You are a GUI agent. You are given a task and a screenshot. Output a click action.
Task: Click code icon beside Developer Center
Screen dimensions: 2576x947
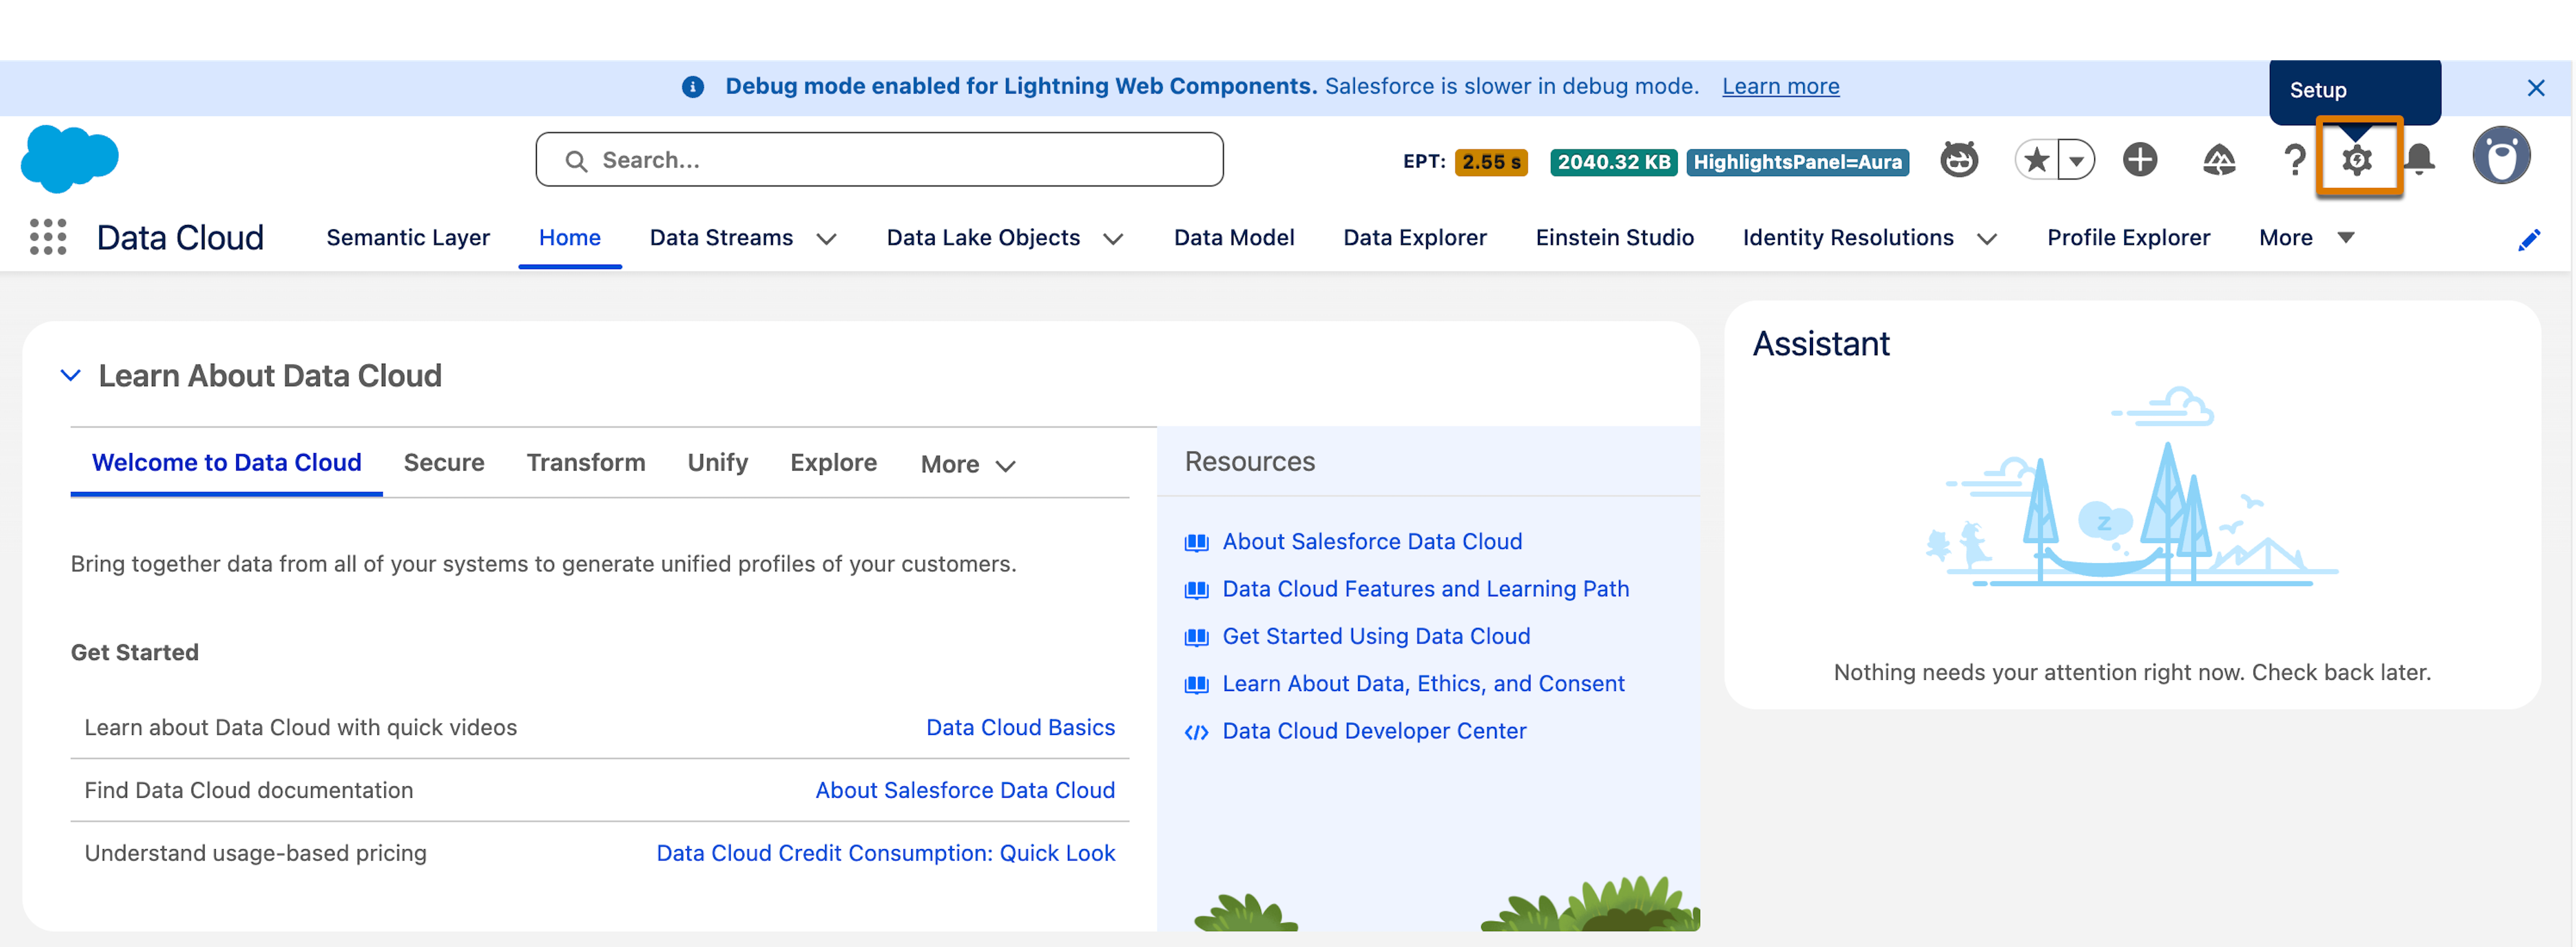(1196, 732)
